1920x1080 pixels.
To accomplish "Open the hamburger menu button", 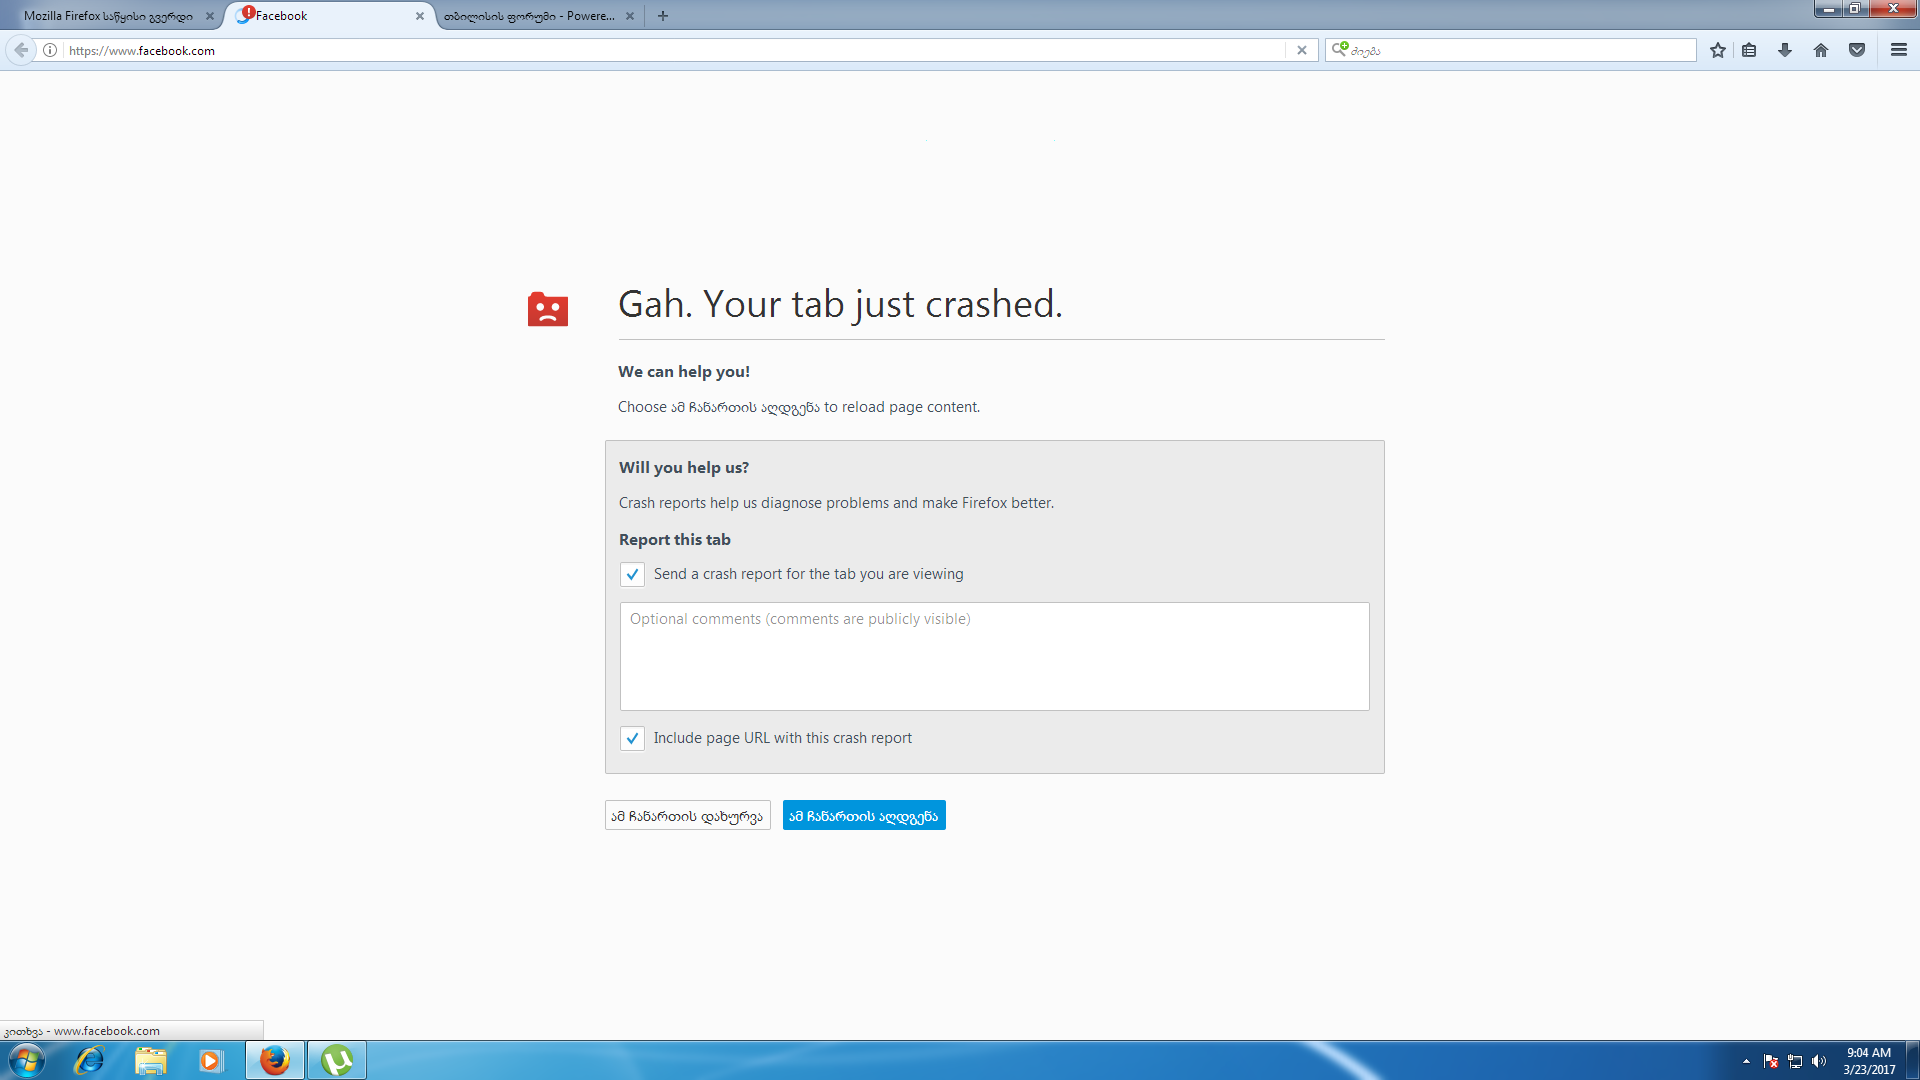I will pos(1899,50).
